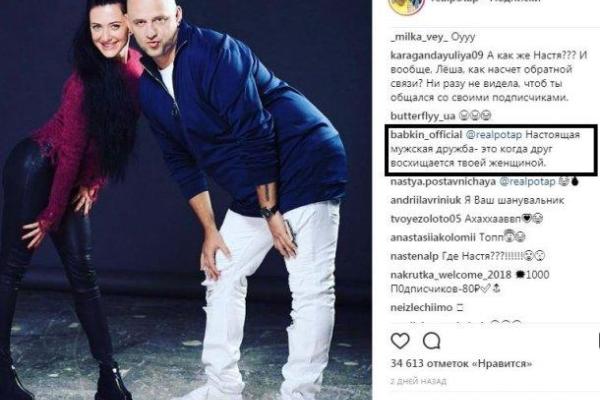The height and width of the screenshot is (400, 600).
Task: Open nakrutka_welcome_2018 commenter profile
Action: click(451, 275)
